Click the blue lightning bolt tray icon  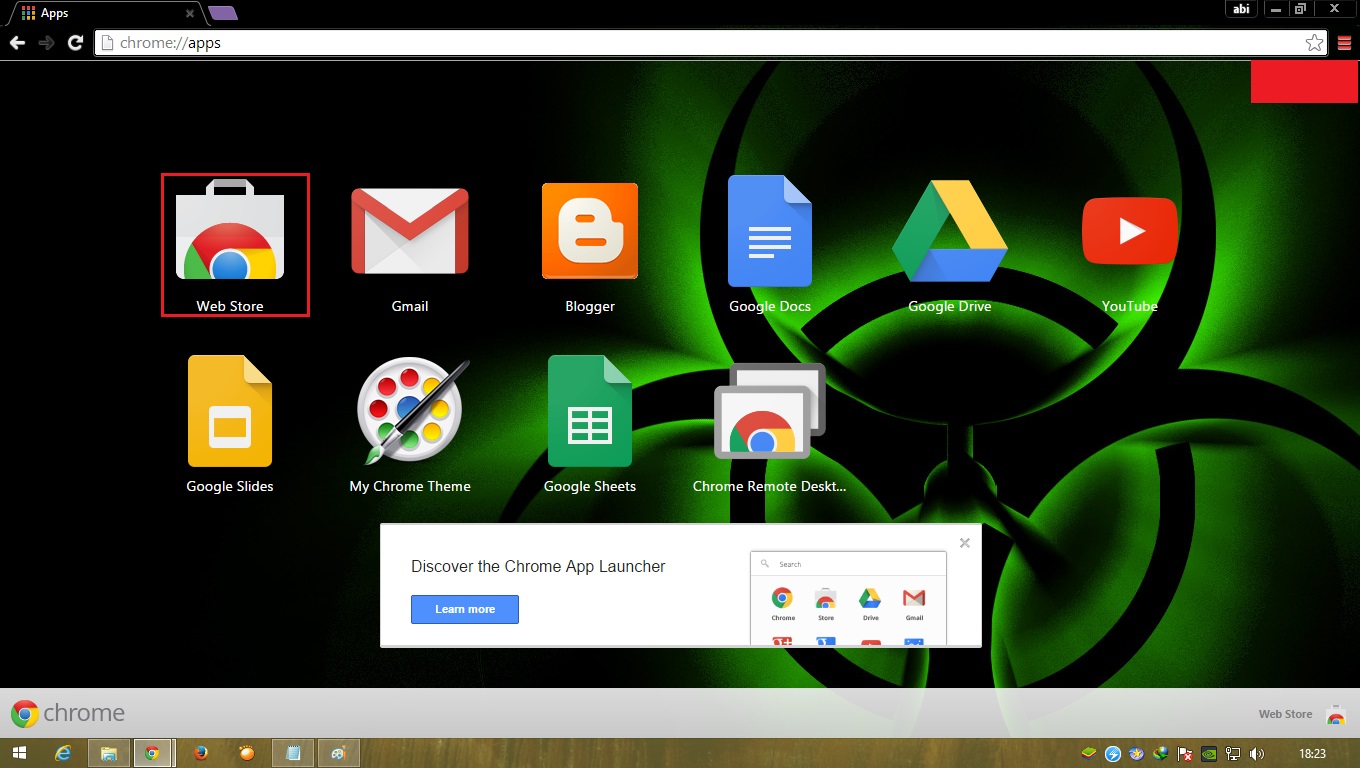pyautogui.click(x=1113, y=754)
